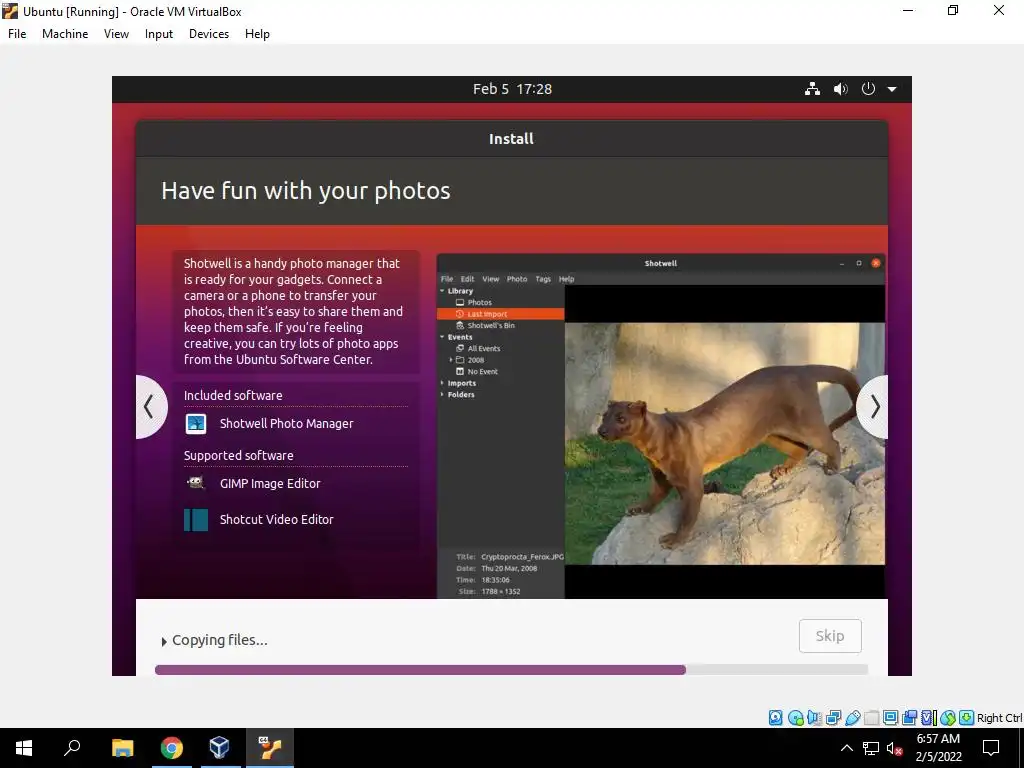
Task: Click the muted Windows volume tray icon
Action: click(x=895, y=748)
